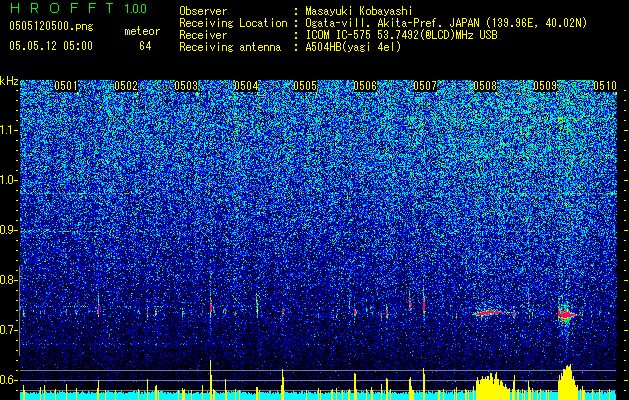The width and height of the screenshot is (629, 400).
Task: Click the Receiving antenna label
Action: tap(230, 47)
